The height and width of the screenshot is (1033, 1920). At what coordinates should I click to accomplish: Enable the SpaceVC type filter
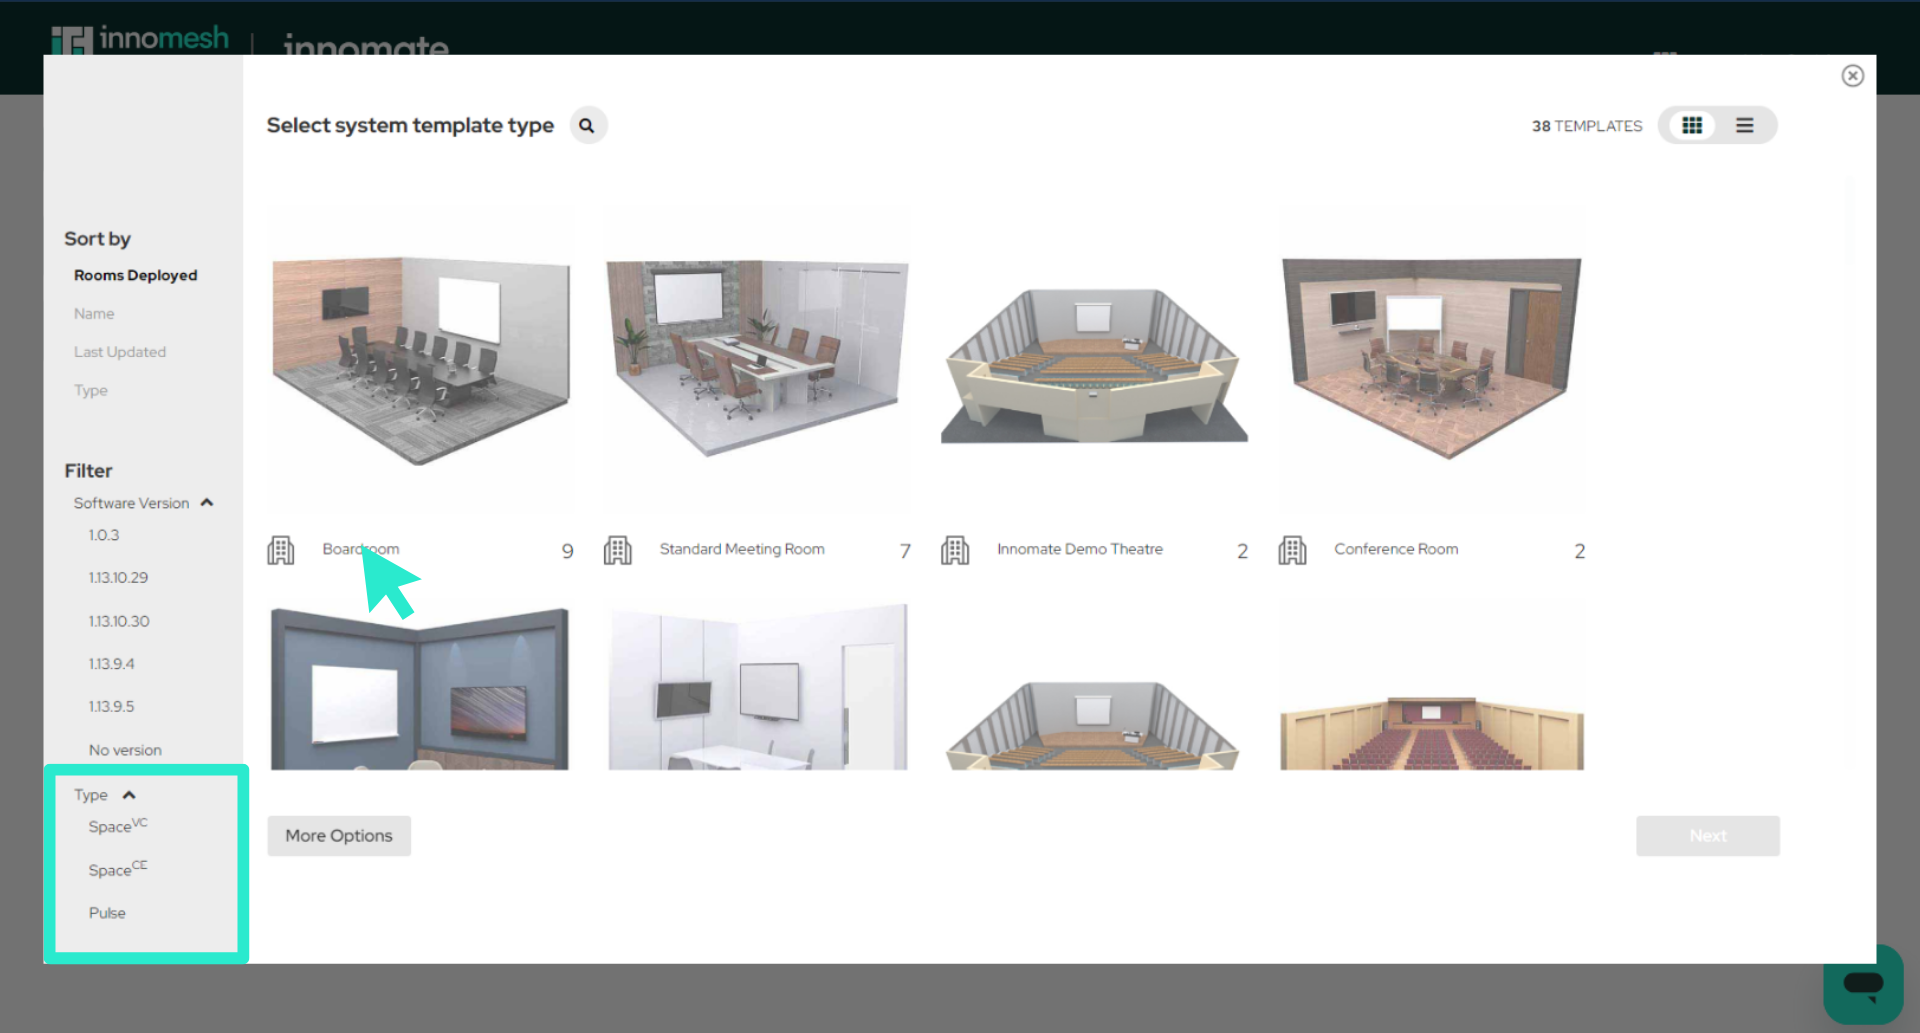[x=117, y=826]
